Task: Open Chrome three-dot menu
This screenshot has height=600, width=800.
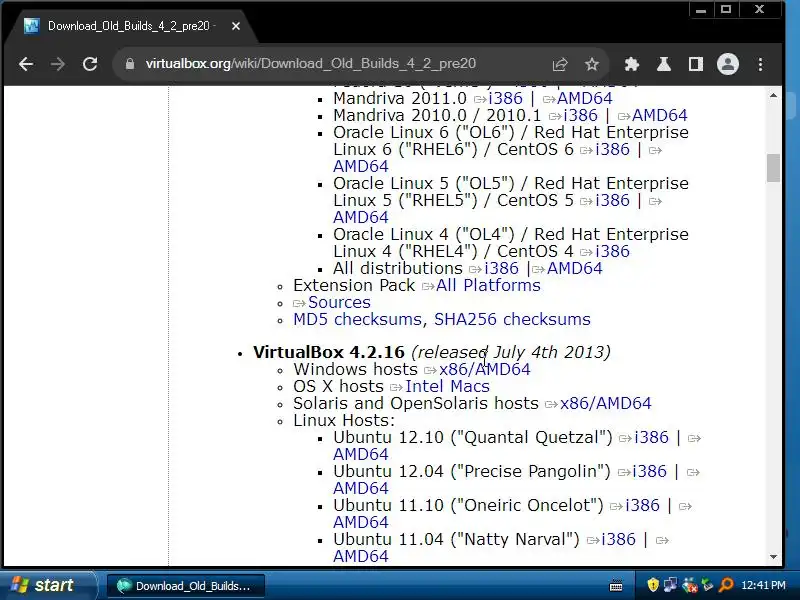Action: click(x=760, y=64)
